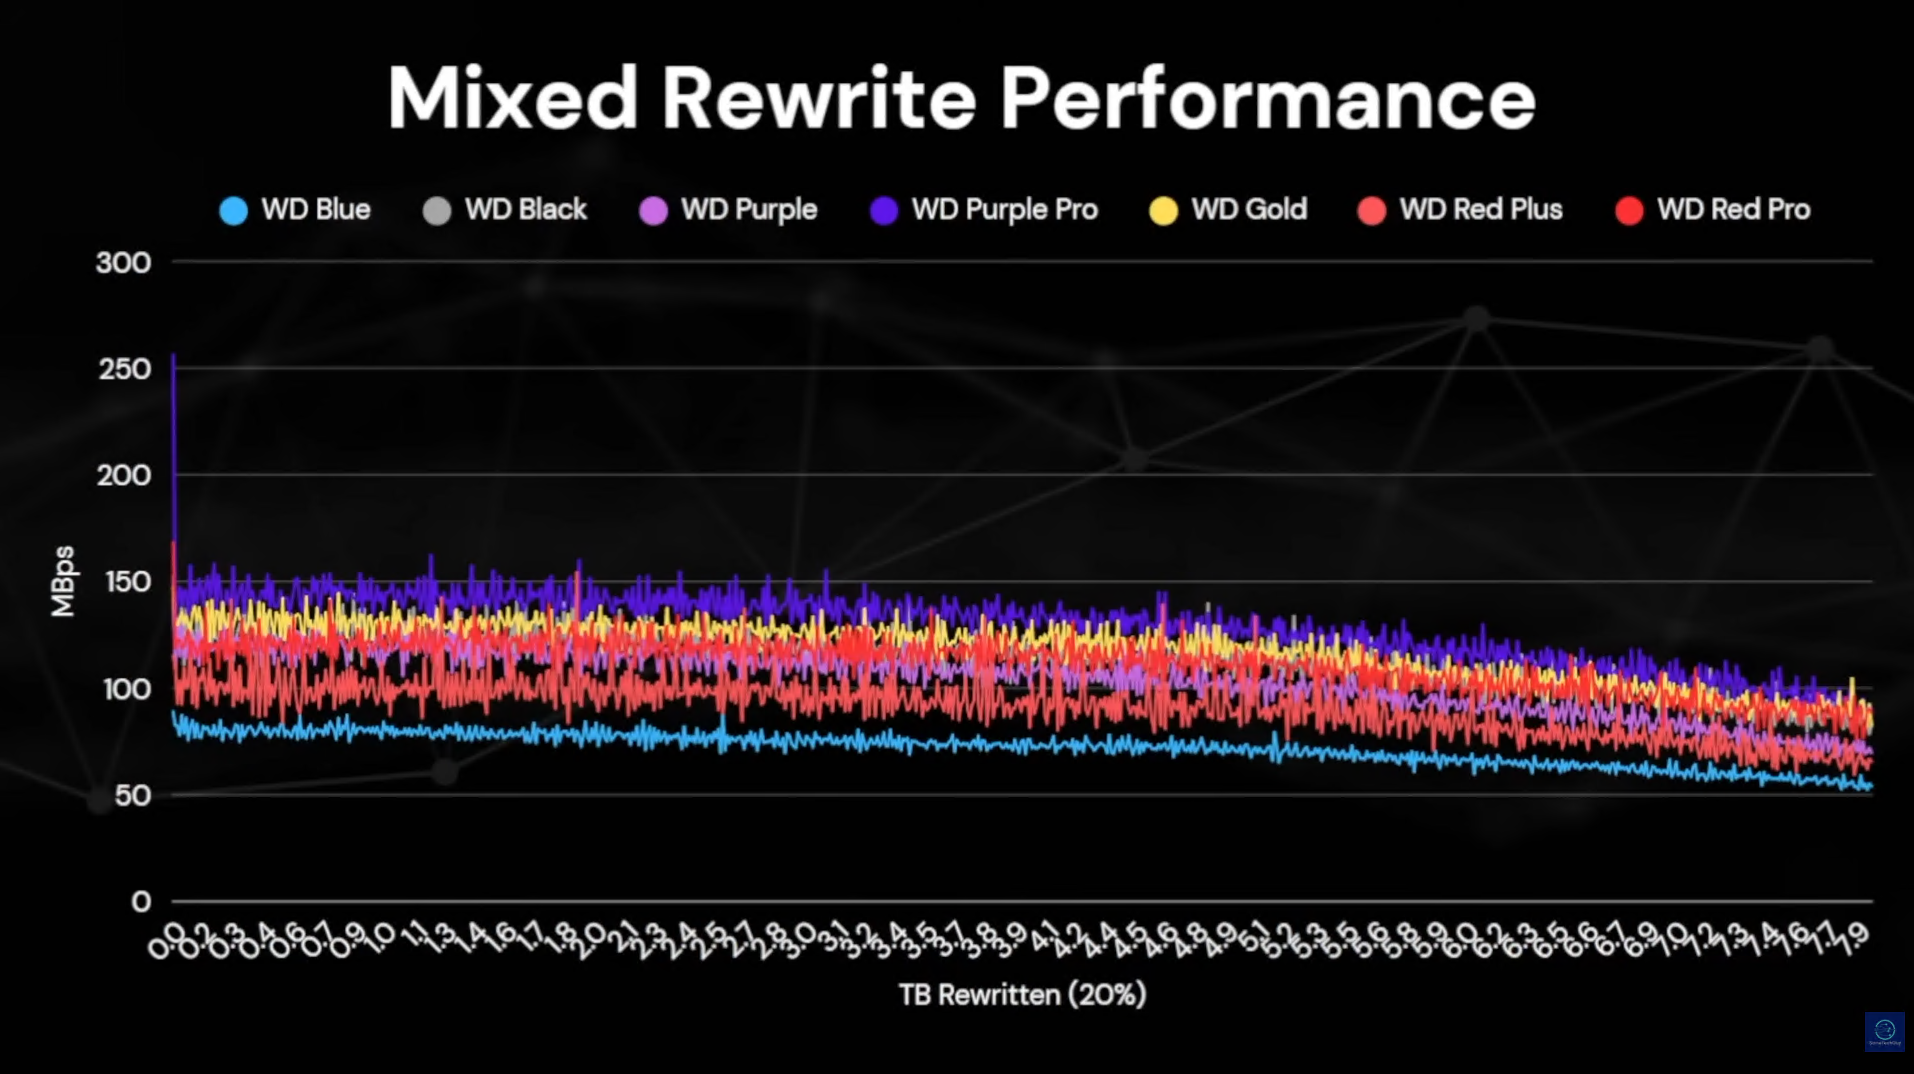Click the 250 y-axis value
The width and height of the screenshot is (1914, 1074).
point(124,369)
